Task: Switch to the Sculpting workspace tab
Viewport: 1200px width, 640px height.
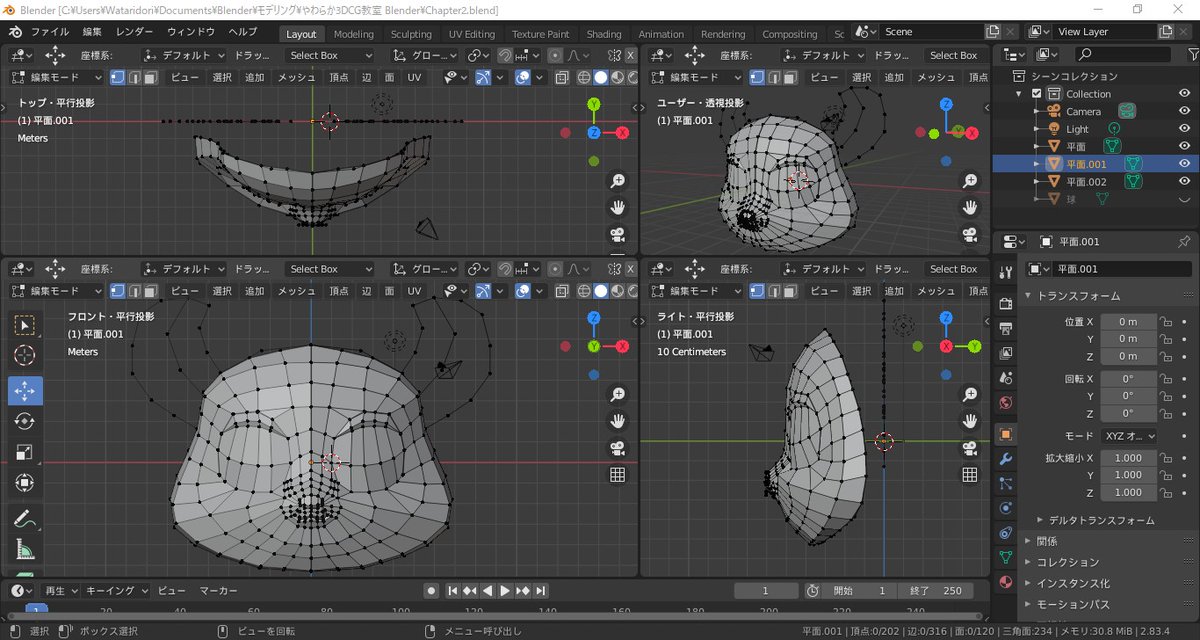Action: pos(411,34)
